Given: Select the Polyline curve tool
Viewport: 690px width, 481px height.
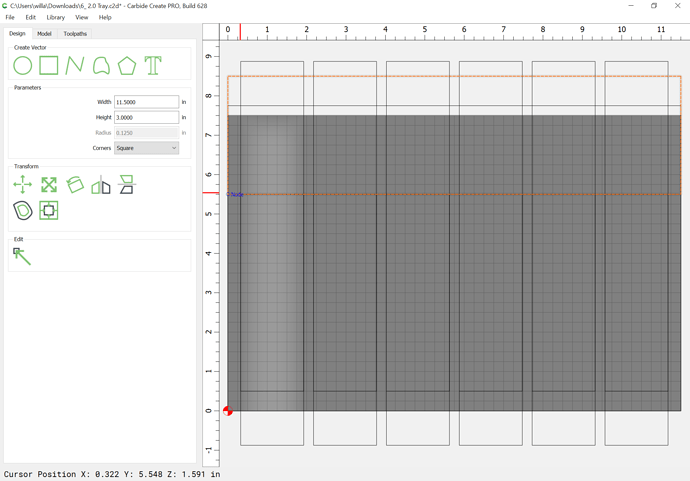Looking at the screenshot, I should click(x=75, y=66).
